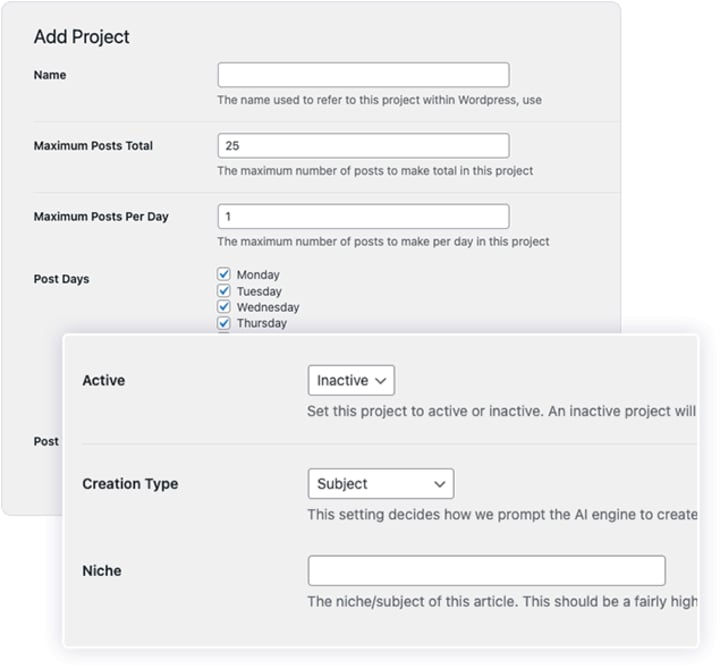Click into the Niche input box
This screenshot has height=669, width=720.
coord(486,571)
